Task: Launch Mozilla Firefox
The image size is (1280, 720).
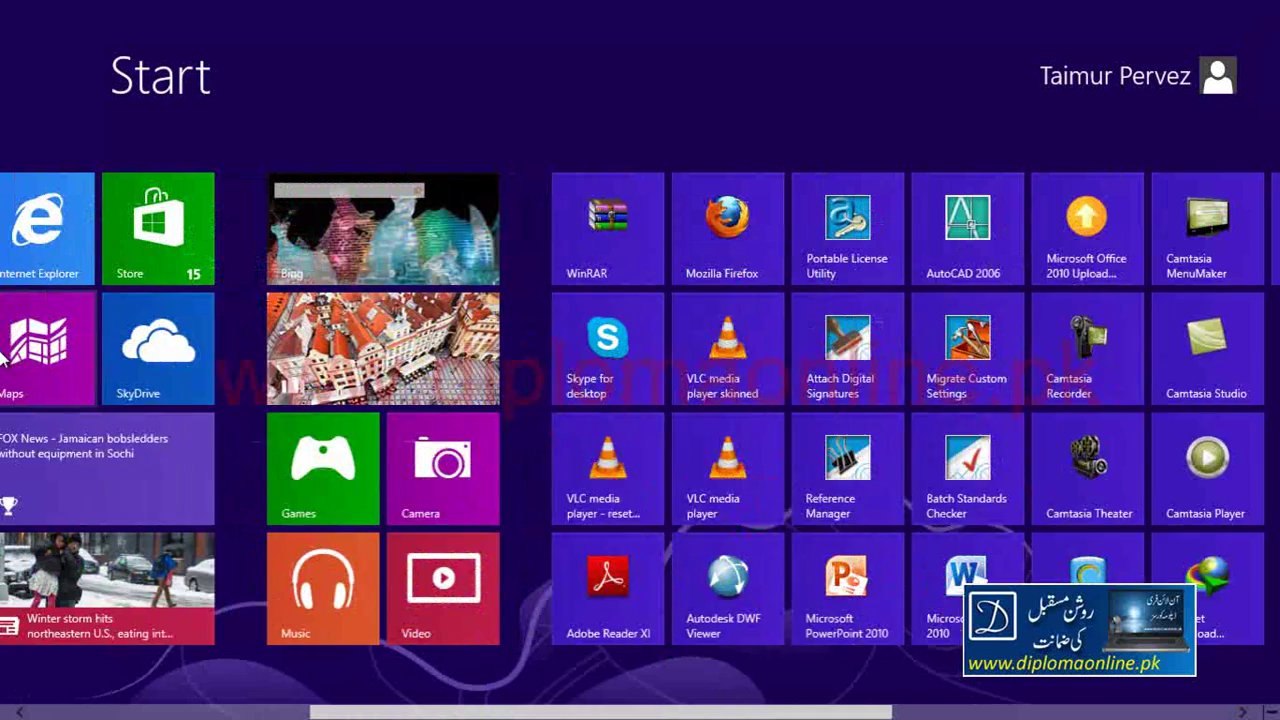Action: 728,229
